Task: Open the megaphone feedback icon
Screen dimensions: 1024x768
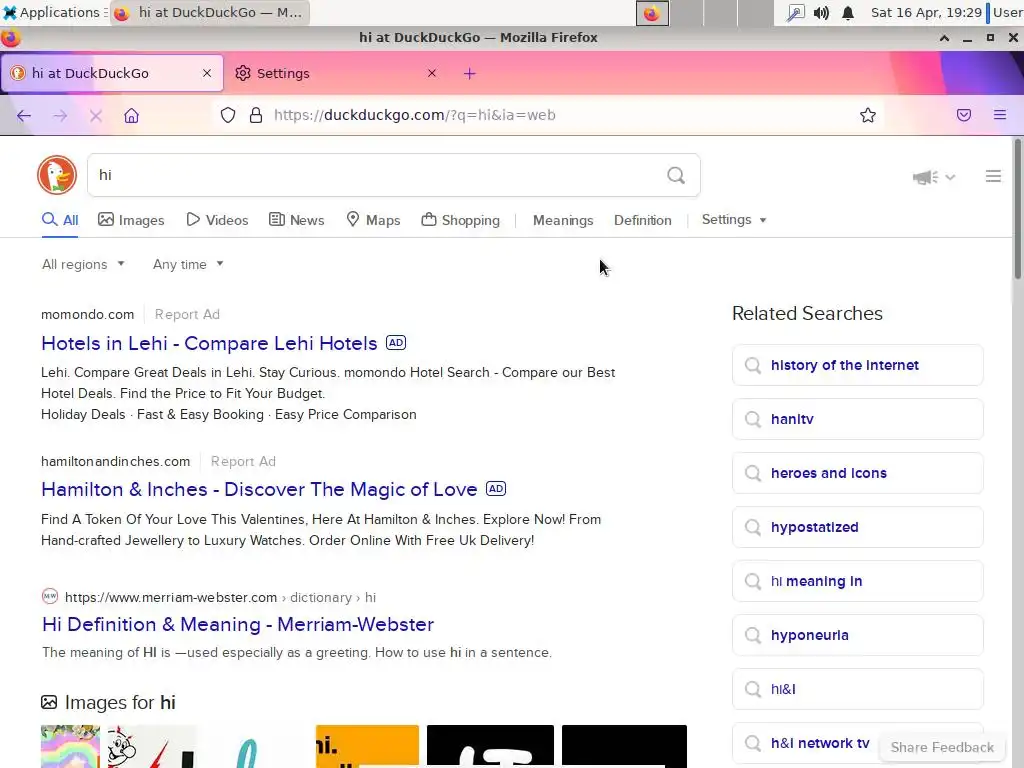Action: click(x=925, y=176)
